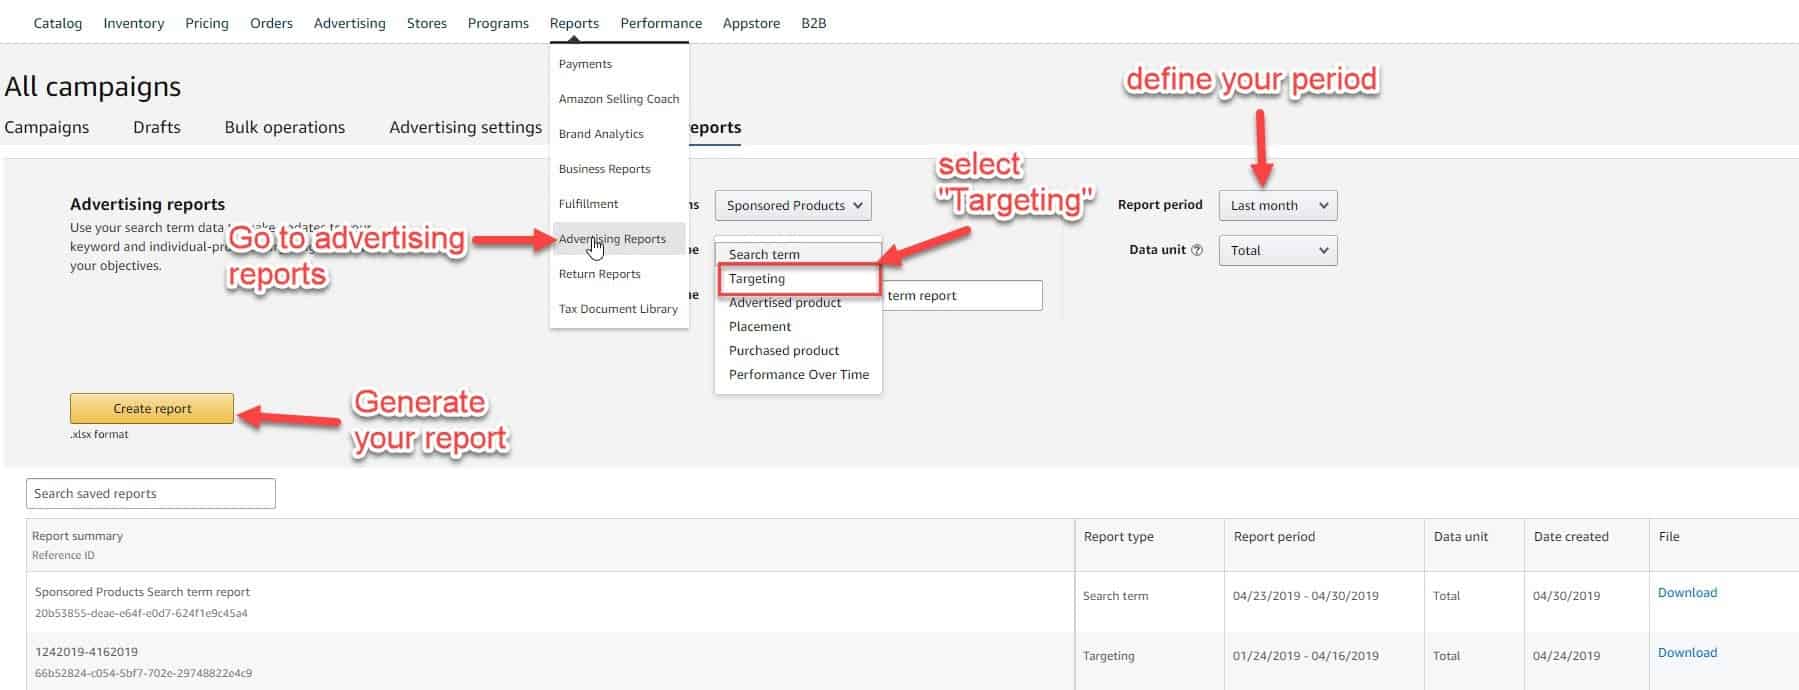Pick Performance Over Time report type
The height and width of the screenshot is (690, 1799).
(x=798, y=375)
